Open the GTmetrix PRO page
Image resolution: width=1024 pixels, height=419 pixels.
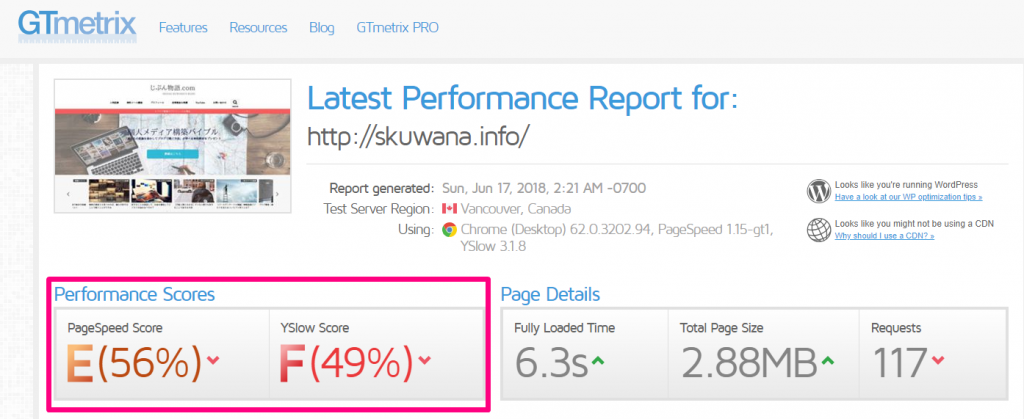[x=398, y=28]
